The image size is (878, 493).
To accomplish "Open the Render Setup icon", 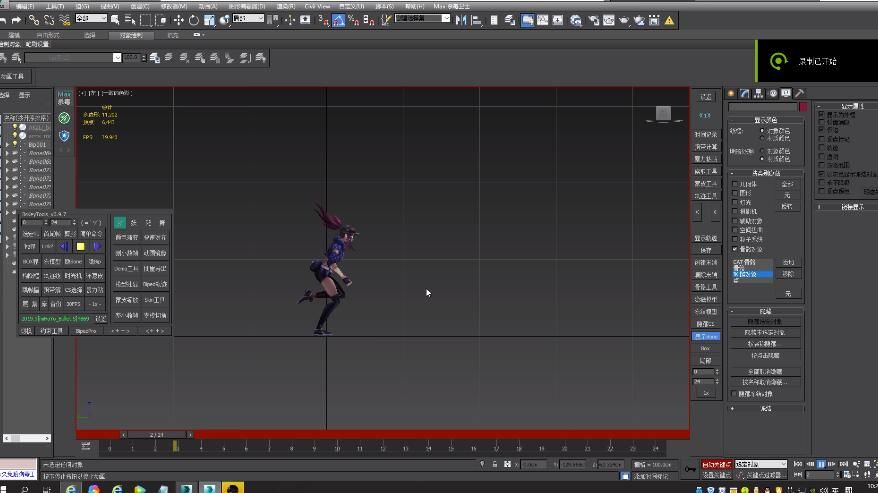I will pos(594,20).
